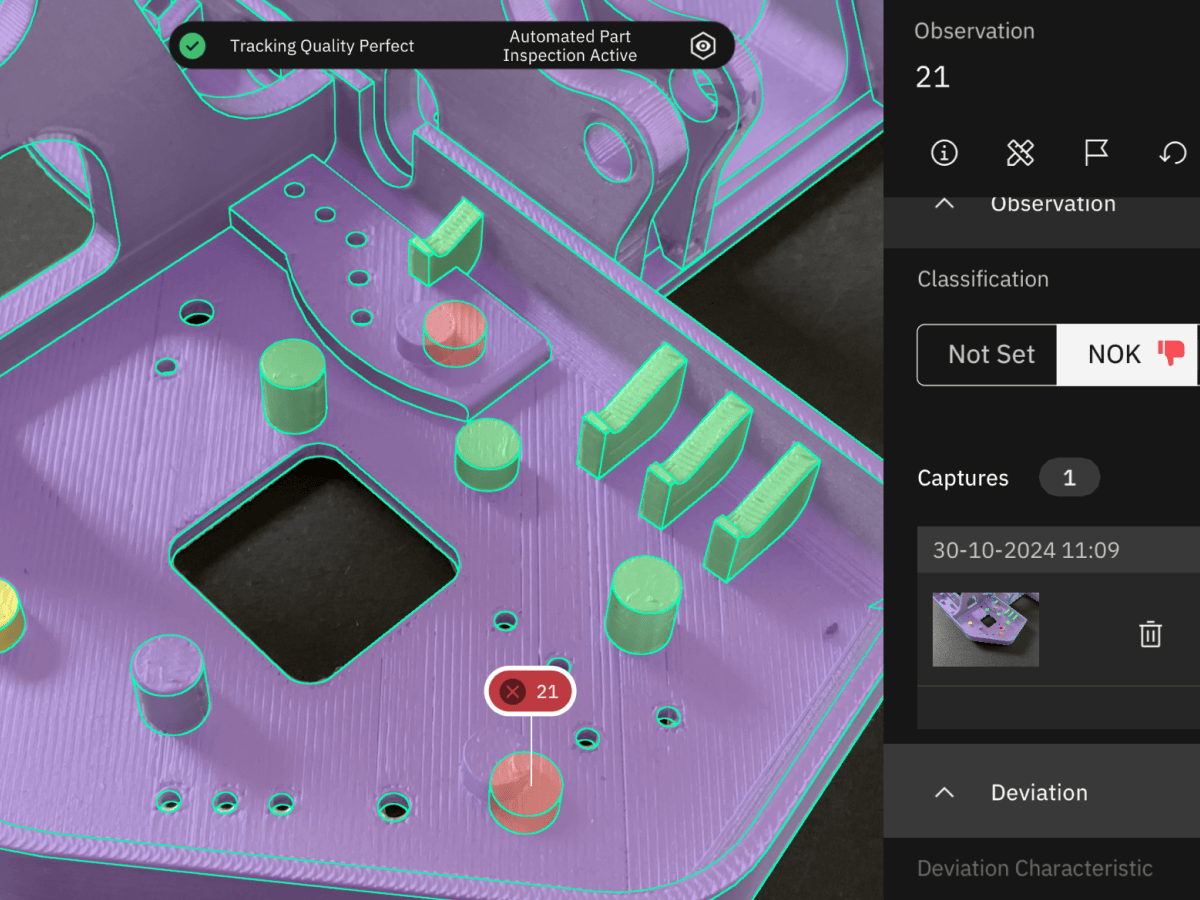Collapse the Deviation section chevron
This screenshot has height=900, width=1200.
point(943,792)
